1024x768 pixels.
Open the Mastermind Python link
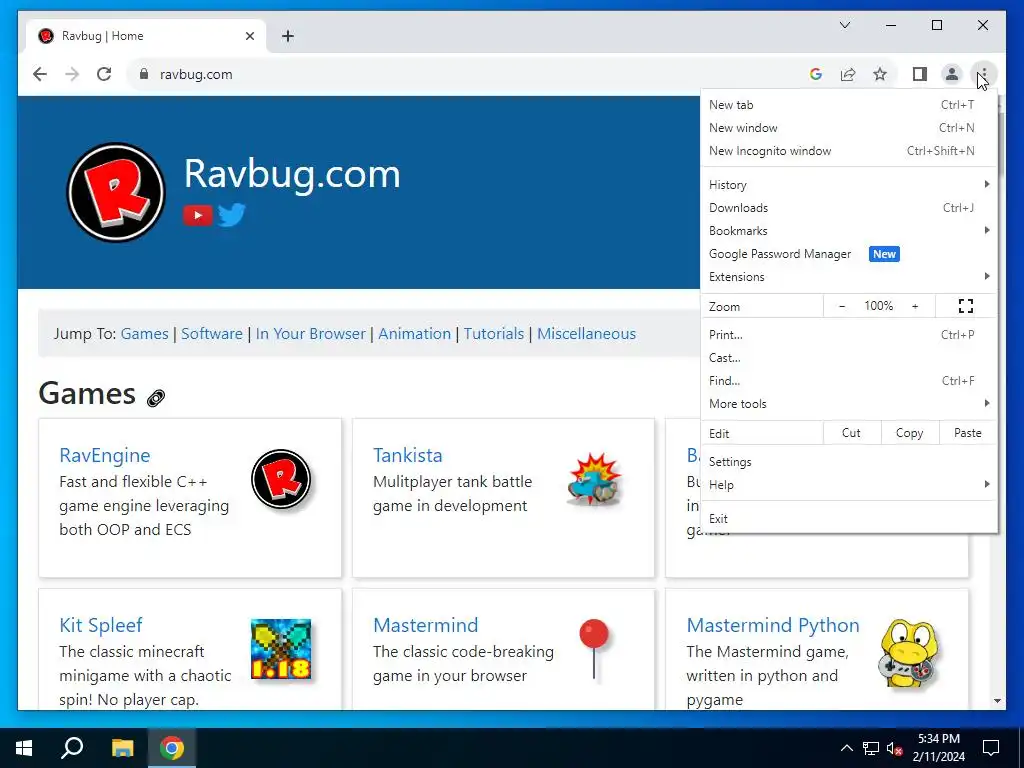(773, 625)
